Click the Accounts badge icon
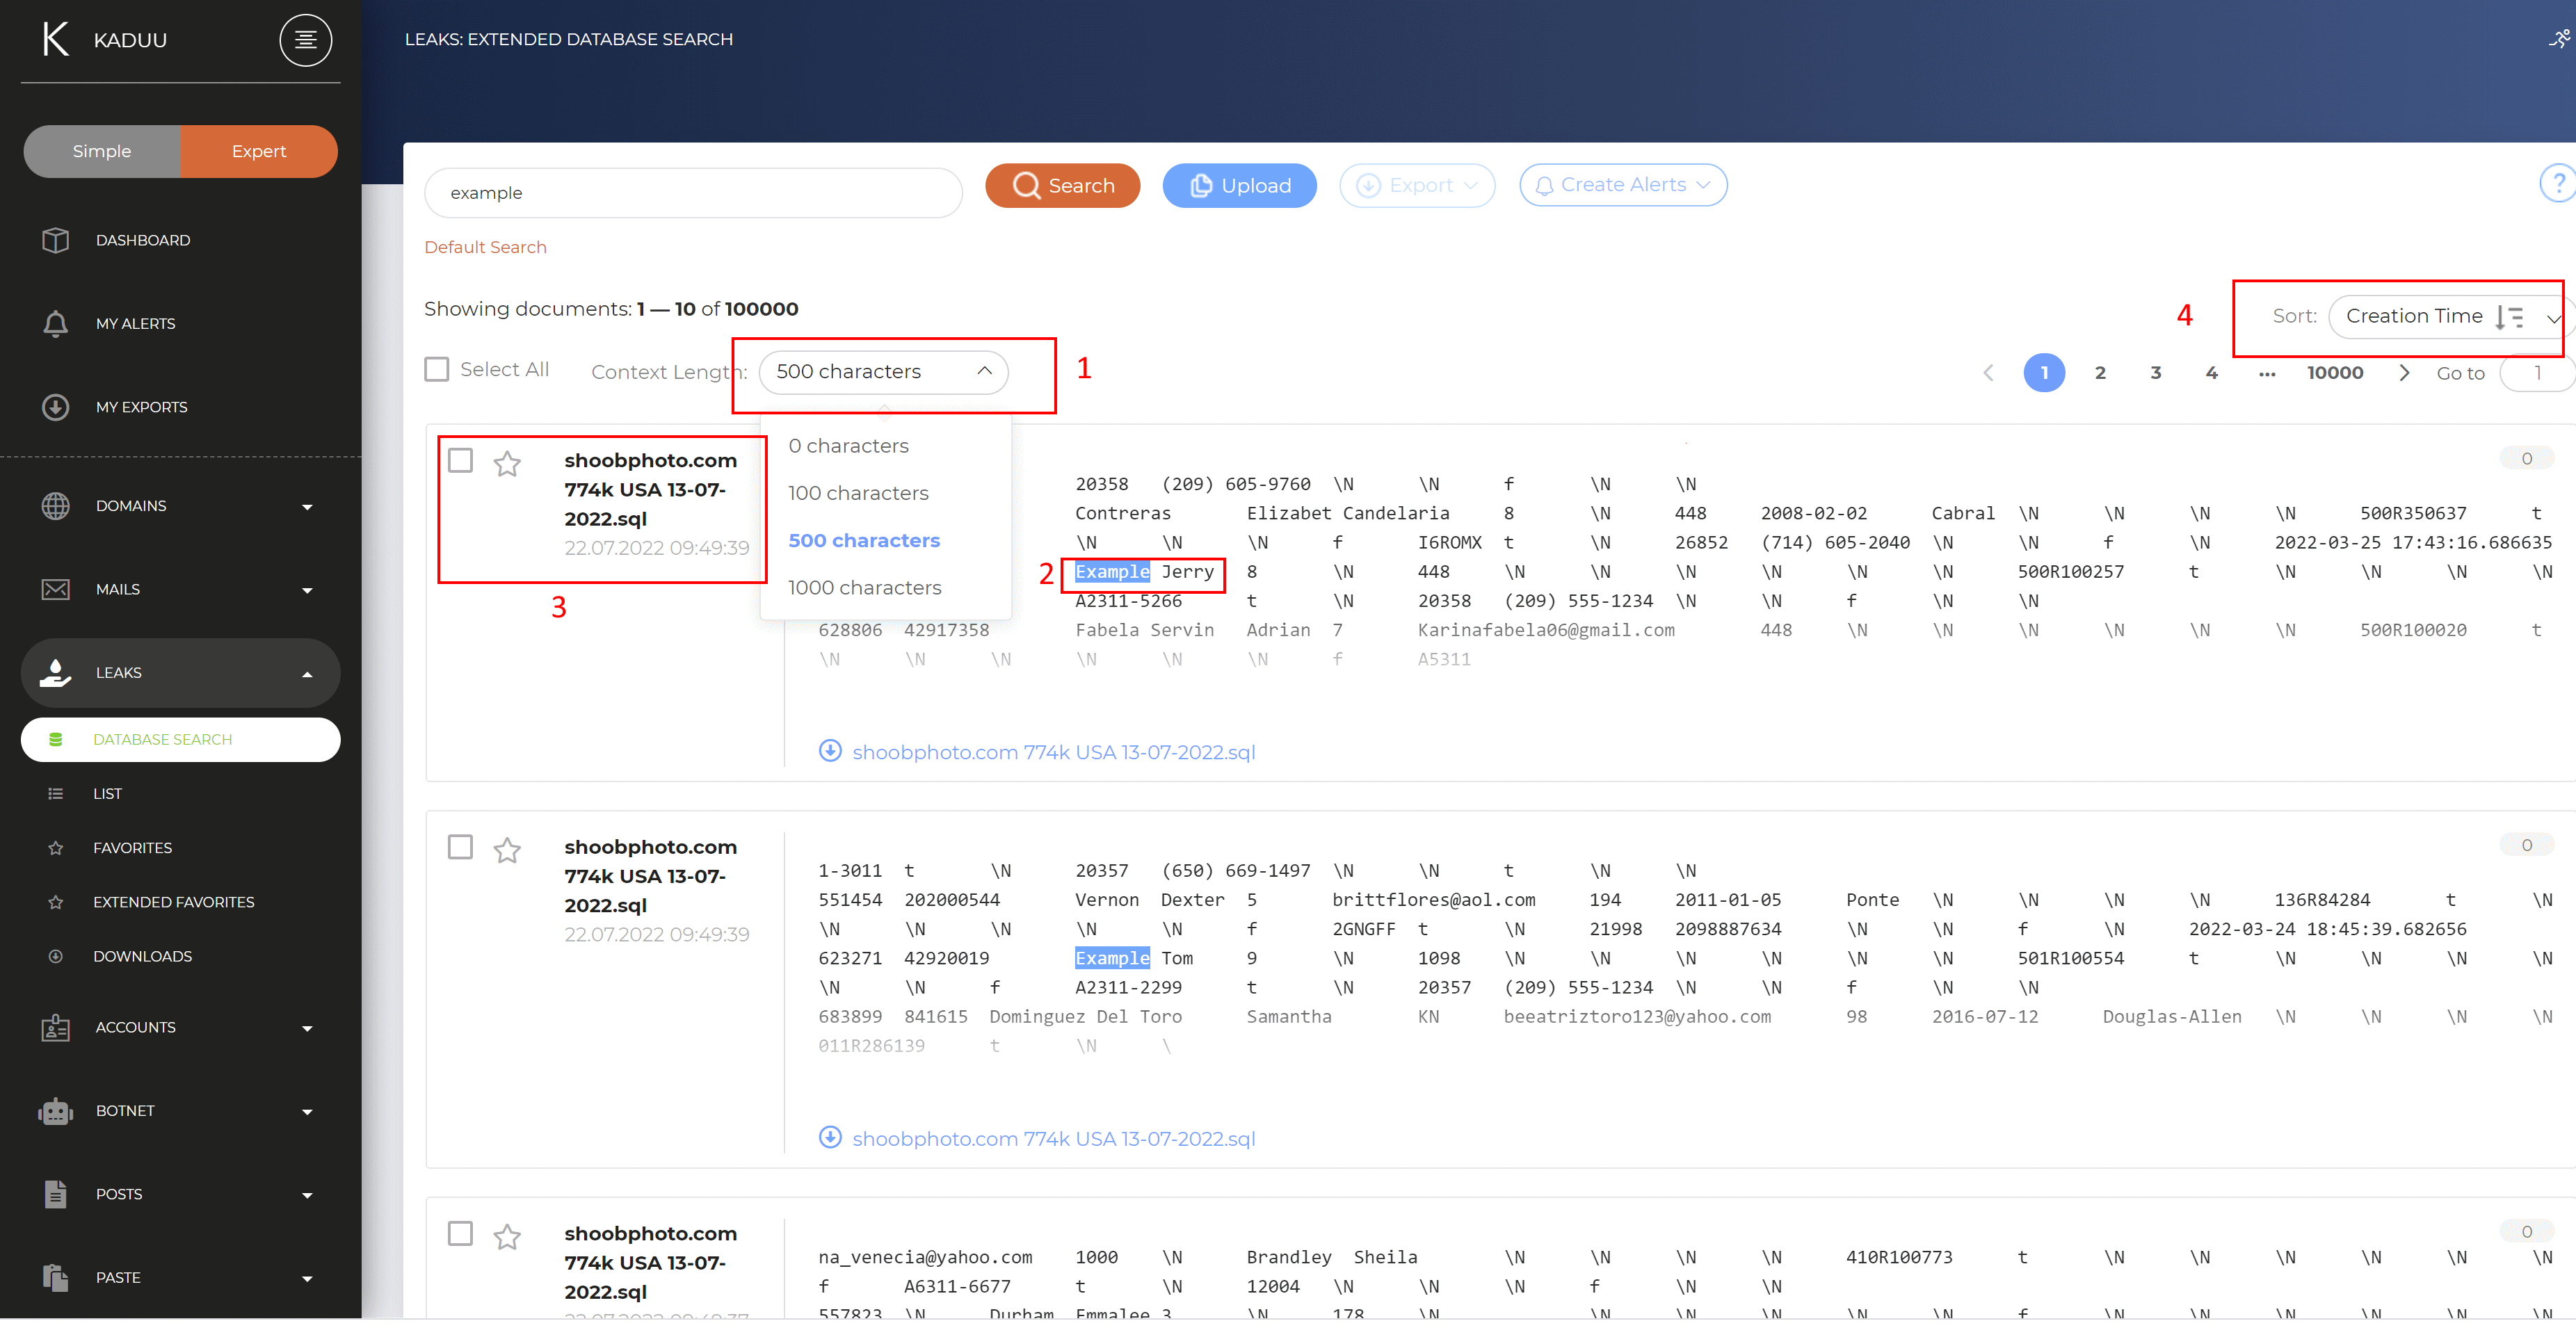 (x=55, y=1027)
